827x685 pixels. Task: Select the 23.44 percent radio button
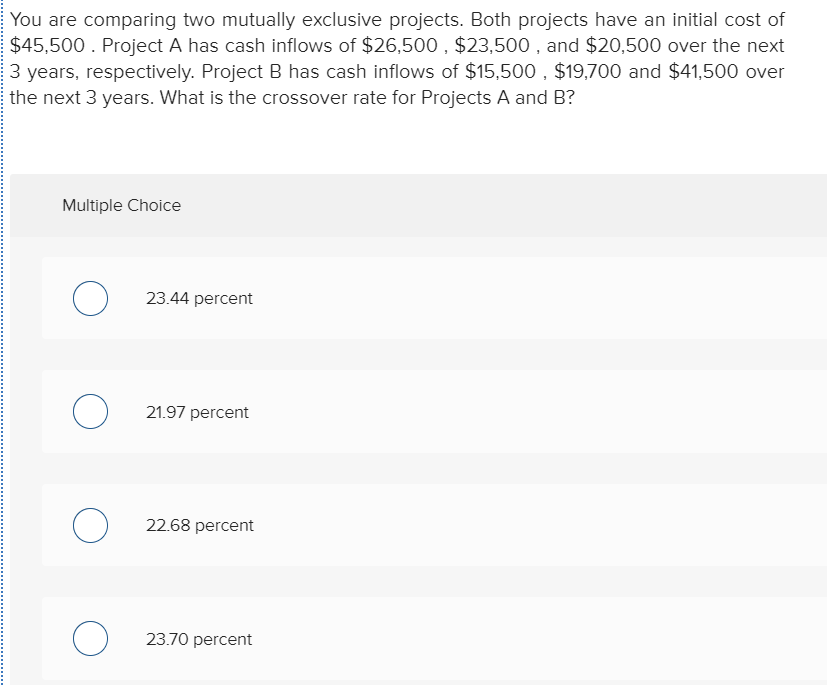[90, 297]
